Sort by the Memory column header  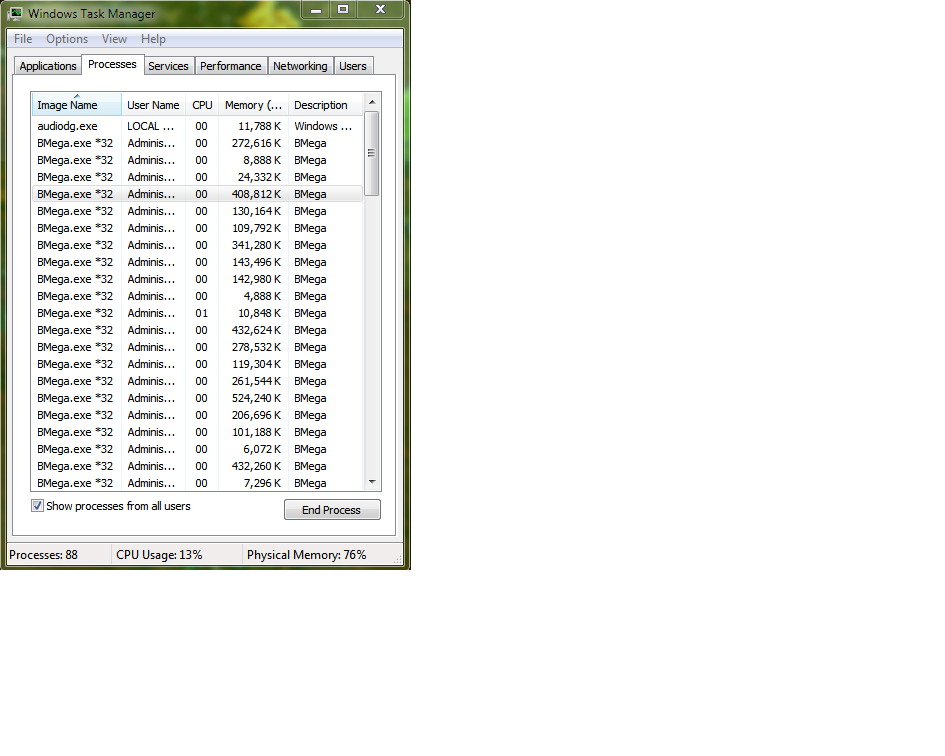(253, 105)
